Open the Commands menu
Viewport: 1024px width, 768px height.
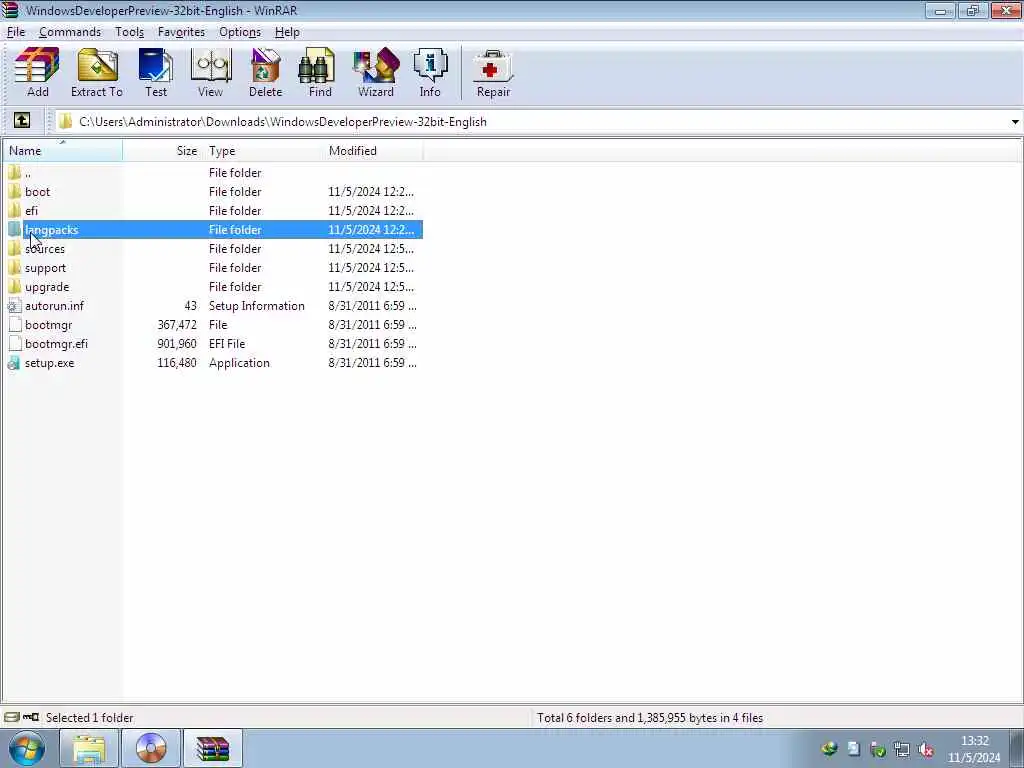click(70, 32)
